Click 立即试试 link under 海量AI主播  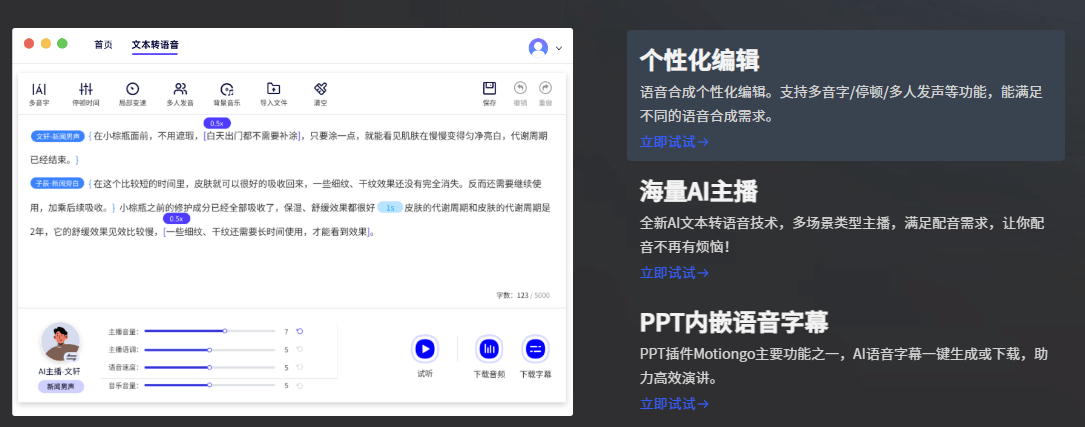[x=674, y=273]
